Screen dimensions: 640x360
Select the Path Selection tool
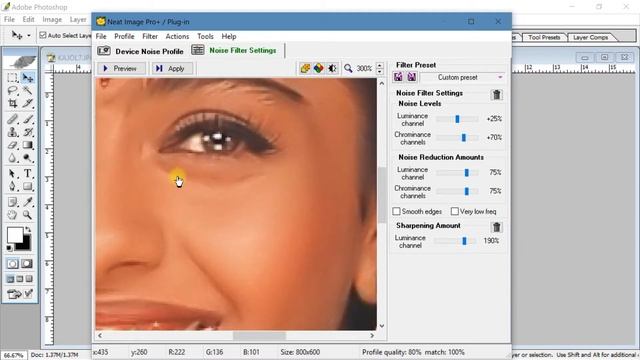[12, 173]
